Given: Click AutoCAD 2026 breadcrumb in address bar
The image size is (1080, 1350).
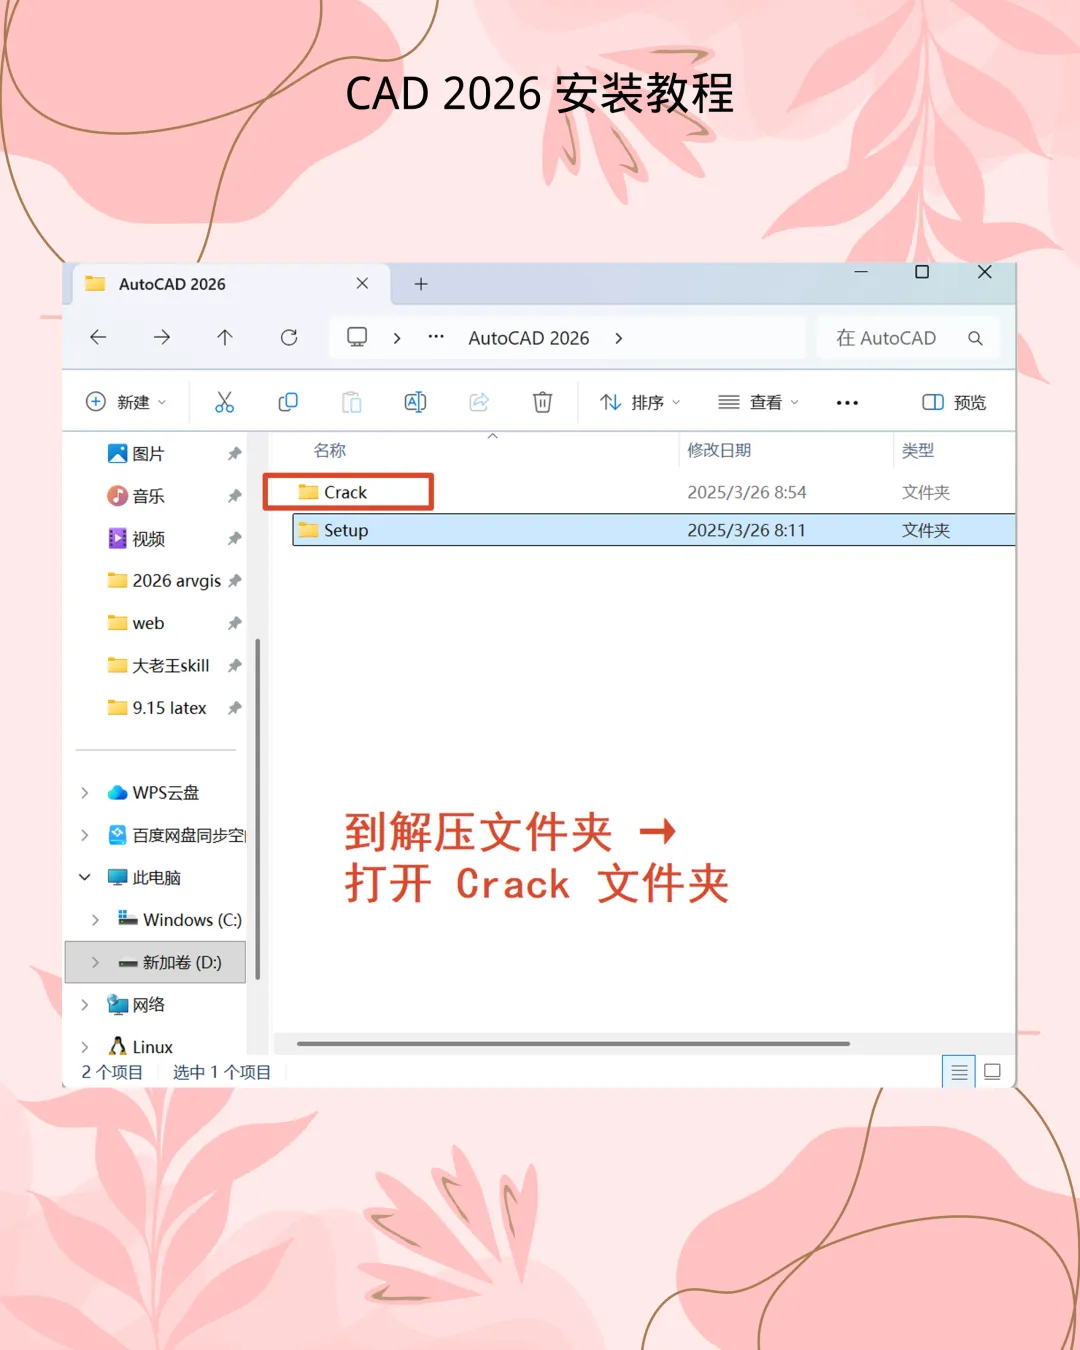Looking at the screenshot, I should click(529, 338).
